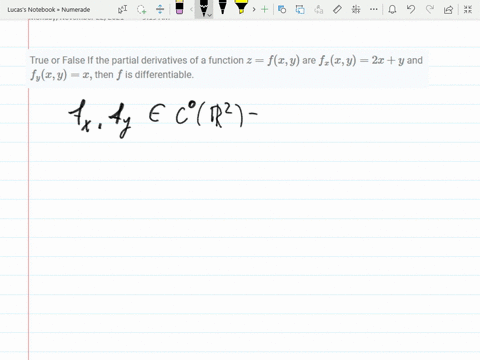Click the True or False question text
Image resolution: width=480 pixels, height=360 pixels.
coord(226,67)
